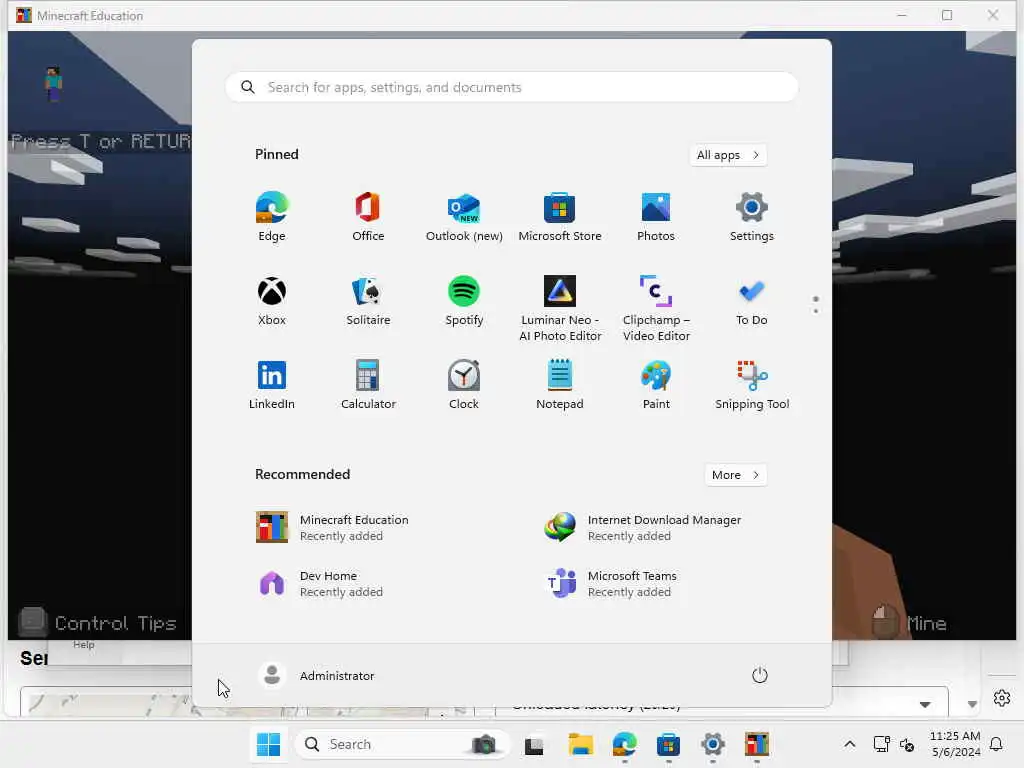Click the taskbar Search box
This screenshot has height=768, width=1024.
pyautogui.click(x=401, y=744)
